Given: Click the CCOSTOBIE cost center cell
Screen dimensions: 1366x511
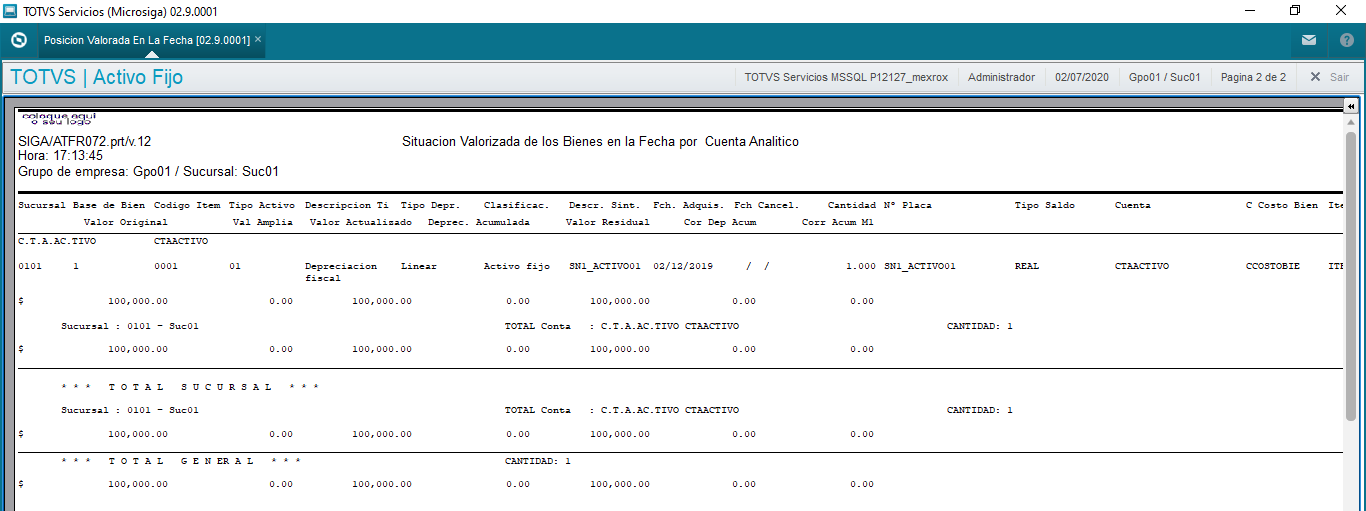Looking at the screenshot, I should click(1273, 267).
